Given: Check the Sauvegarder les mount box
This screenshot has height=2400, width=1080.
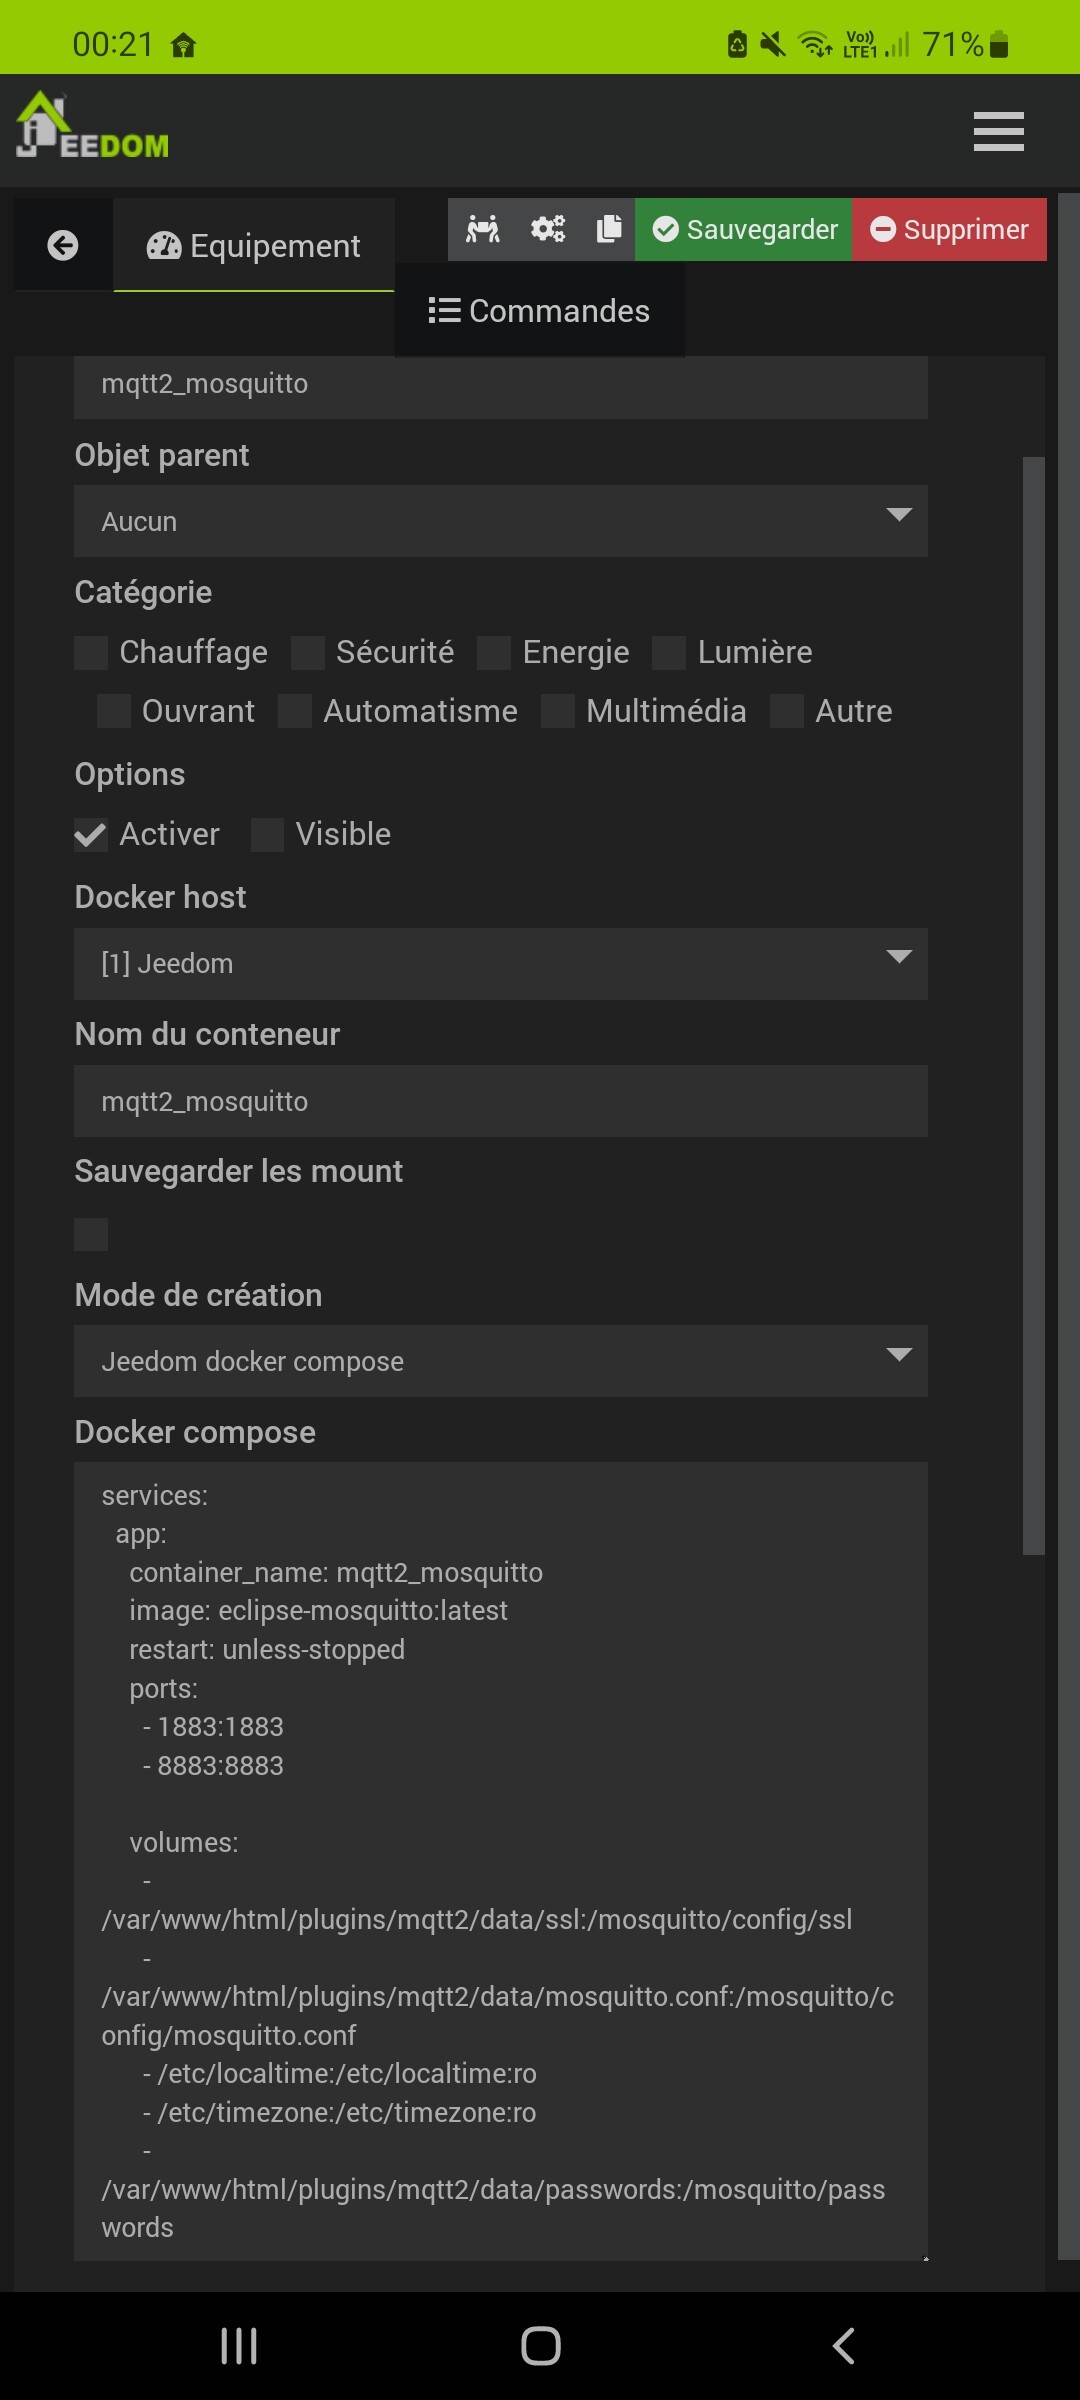Looking at the screenshot, I should click(90, 1235).
